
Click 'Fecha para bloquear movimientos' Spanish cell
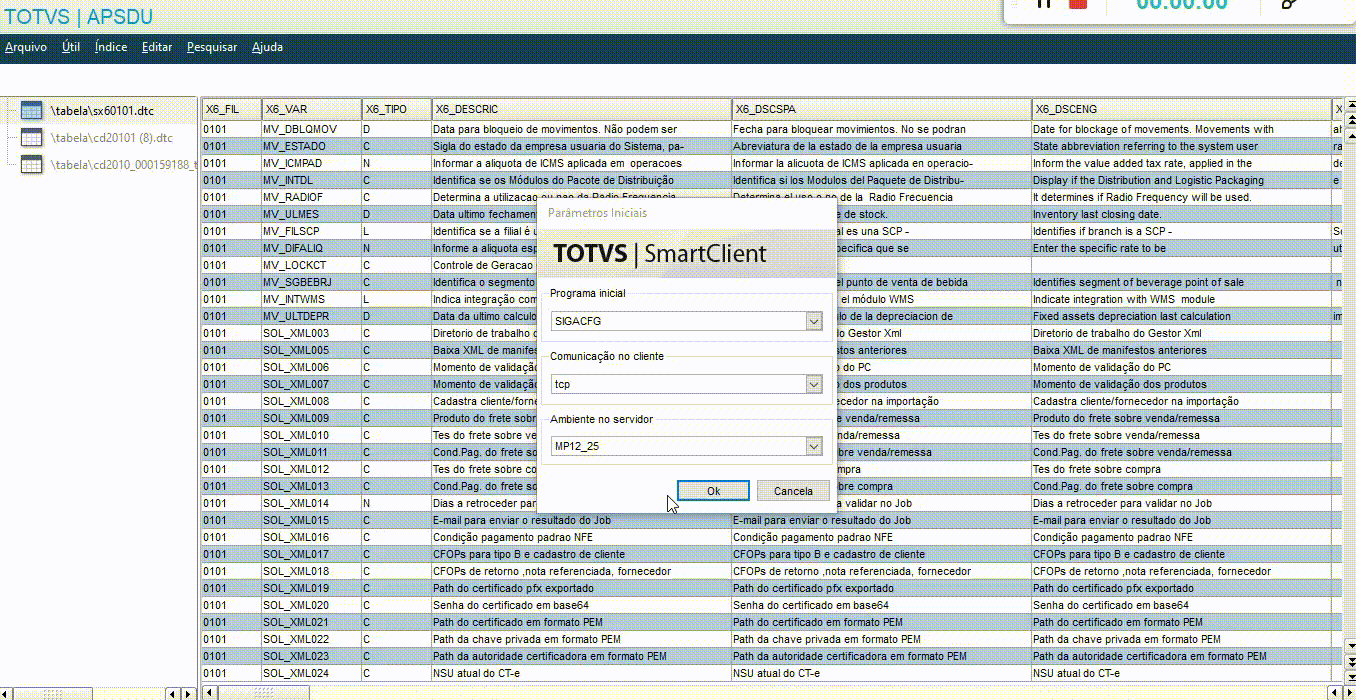pyautogui.click(x=881, y=129)
